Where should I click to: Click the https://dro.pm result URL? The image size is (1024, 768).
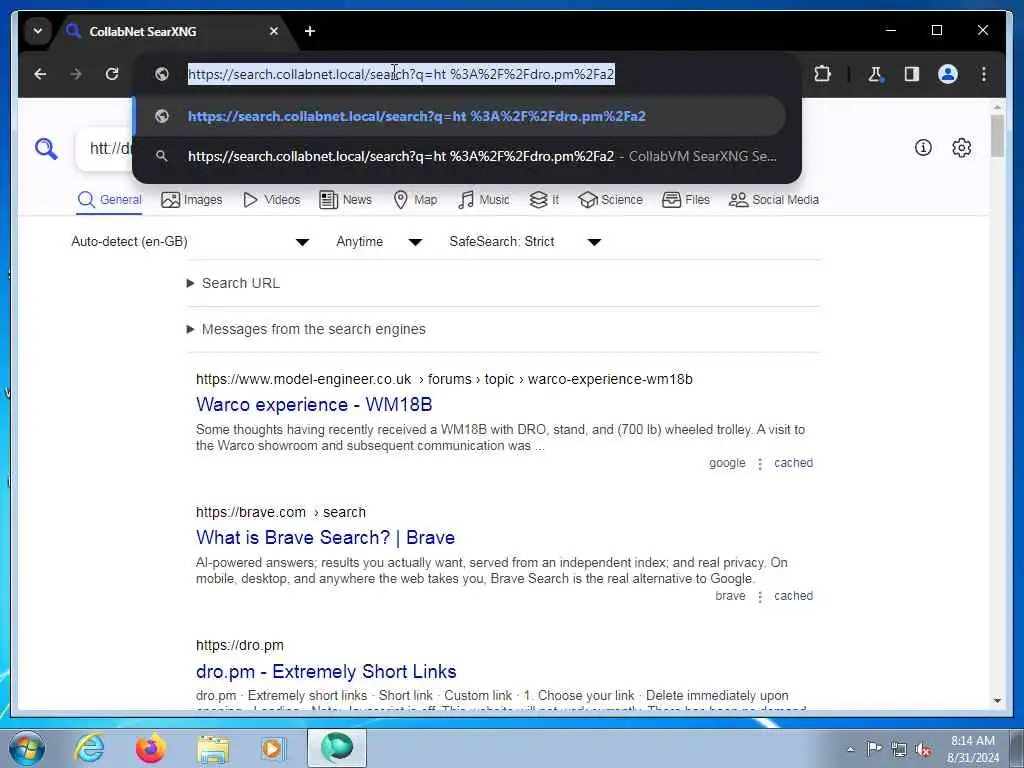tap(240, 646)
